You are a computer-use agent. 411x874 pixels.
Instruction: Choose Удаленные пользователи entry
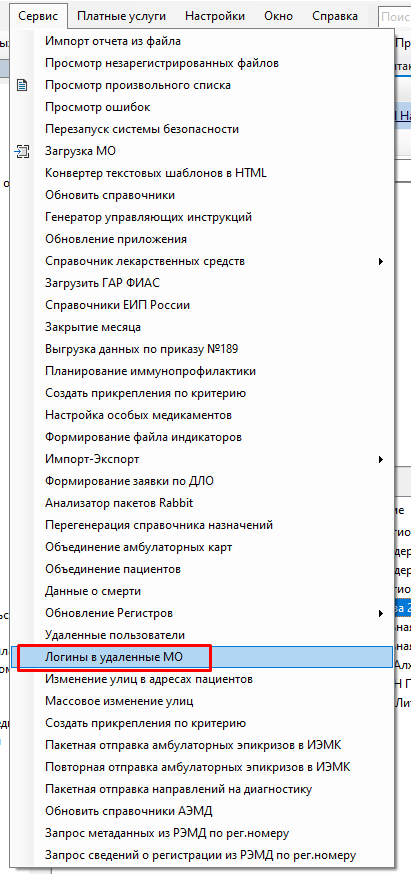(115, 635)
